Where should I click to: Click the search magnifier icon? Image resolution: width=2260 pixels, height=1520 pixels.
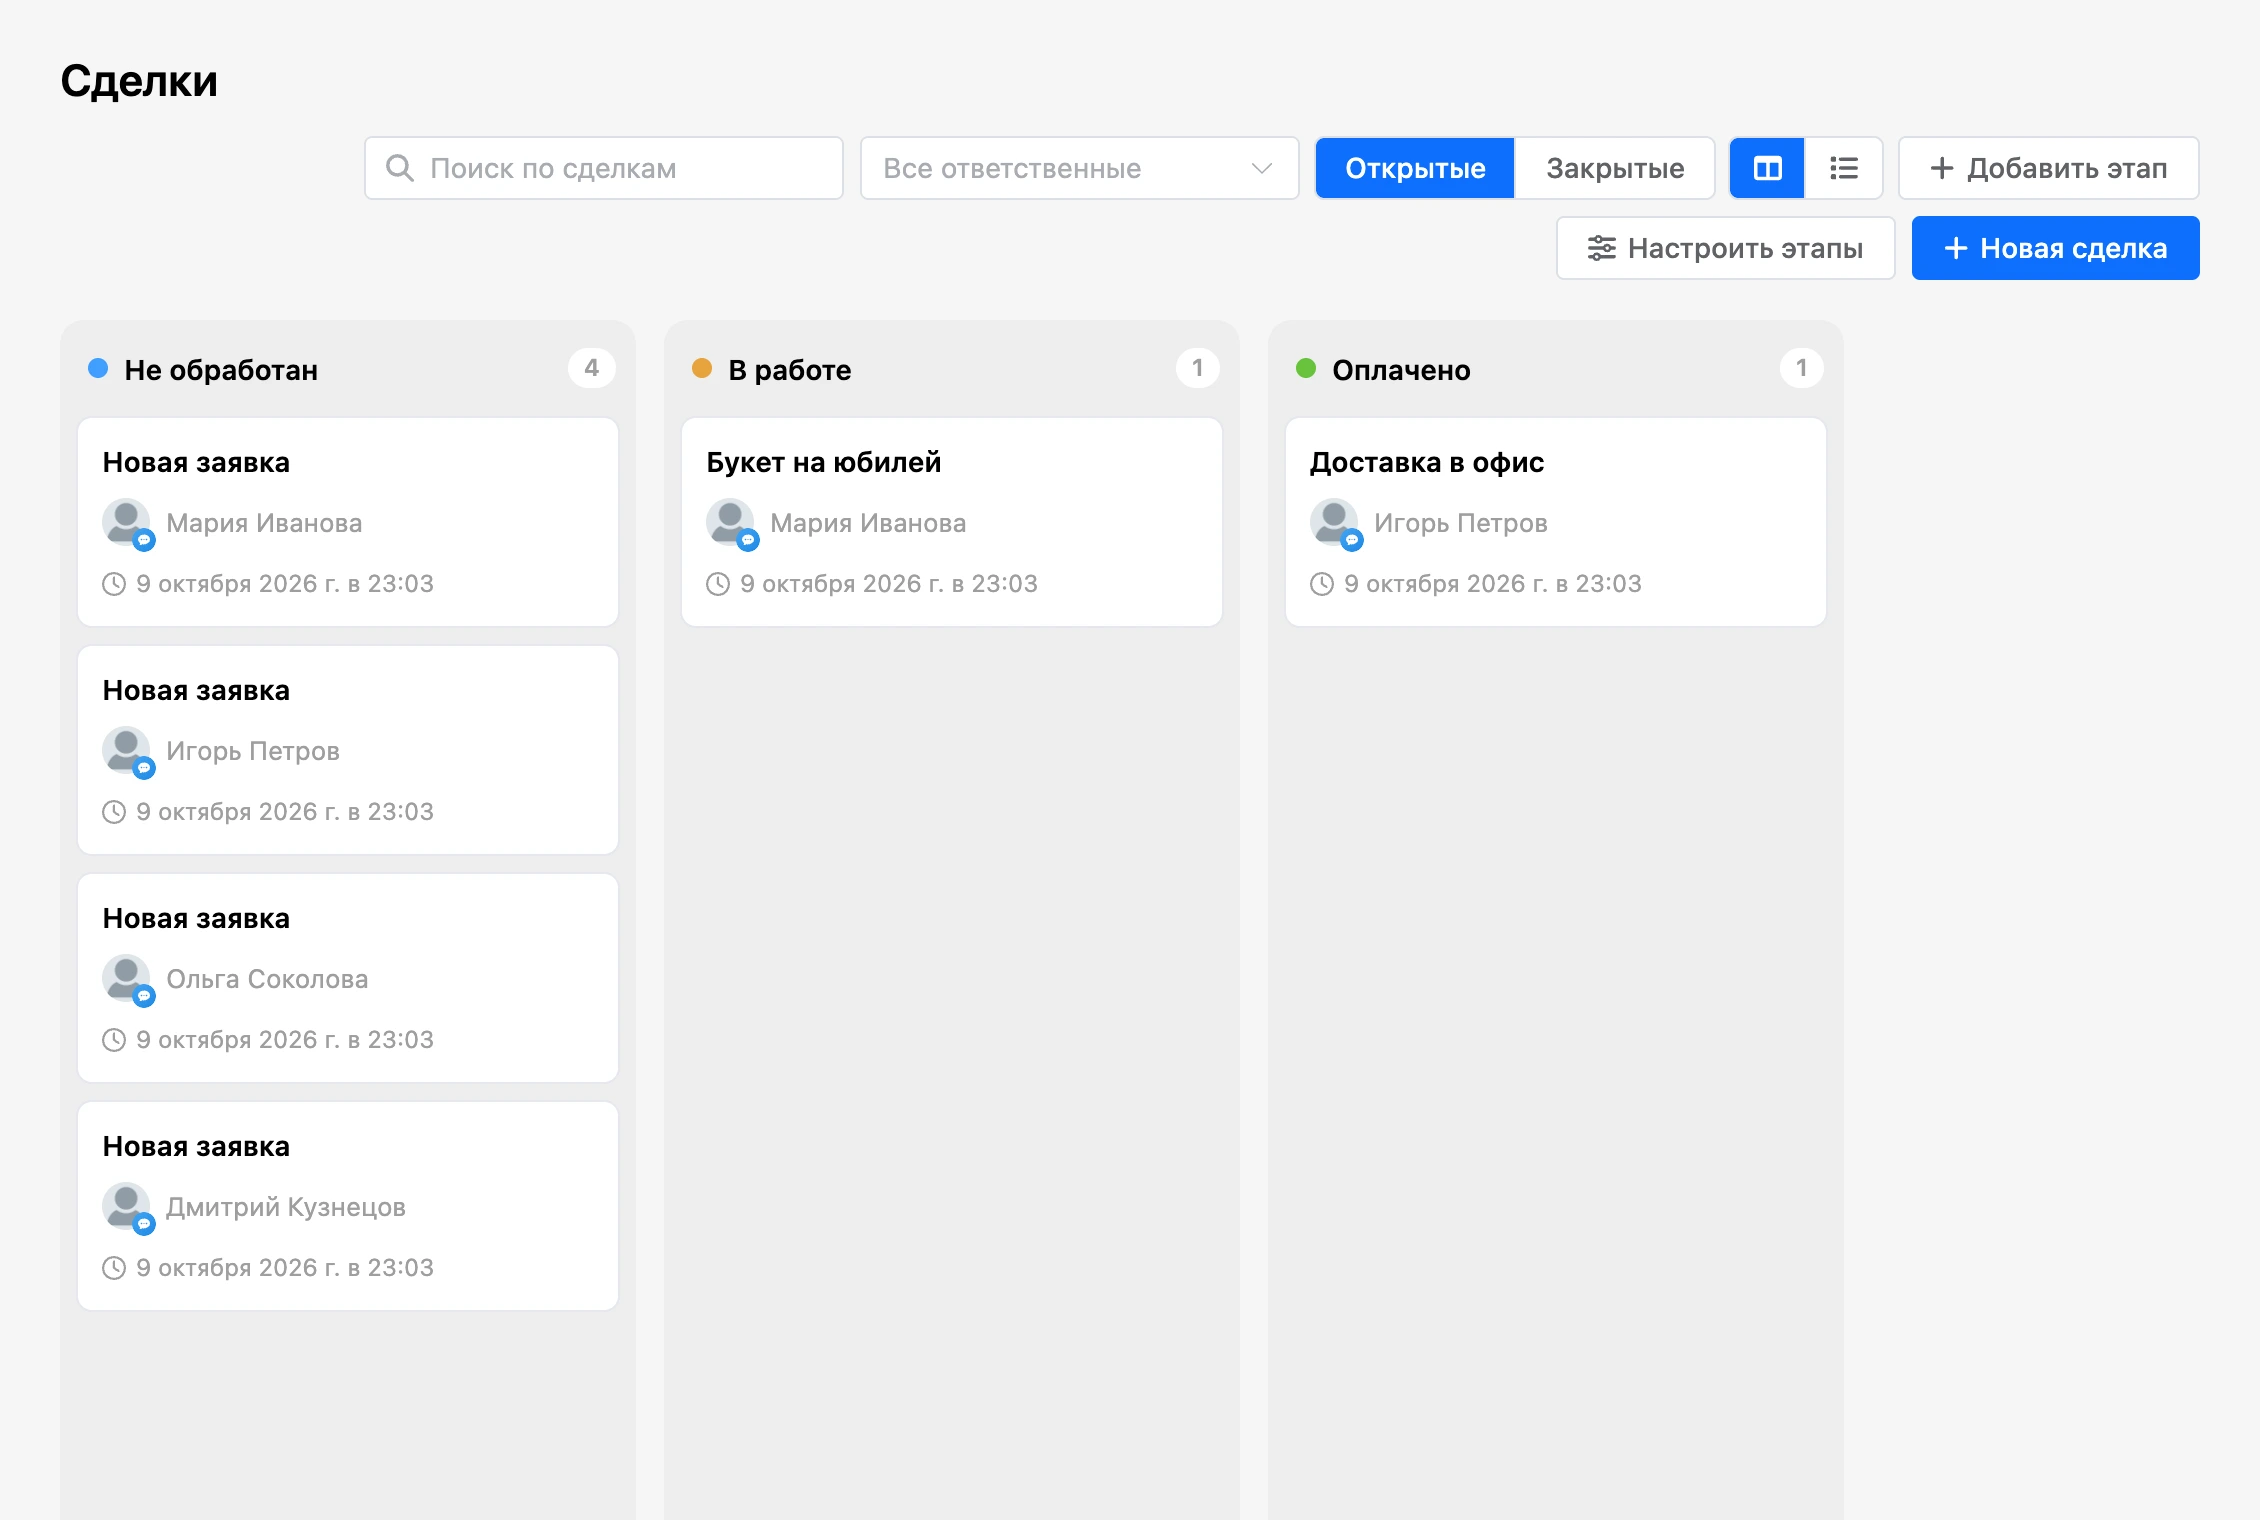pyautogui.click(x=399, y=168)
